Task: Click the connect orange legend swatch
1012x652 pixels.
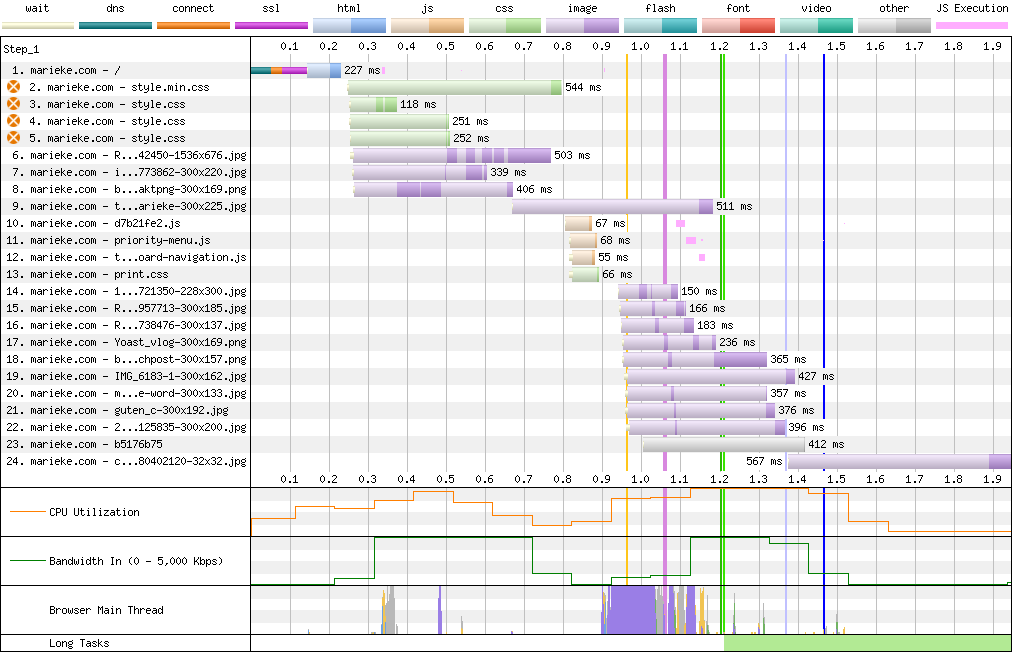Action: (x=193, y=24)
